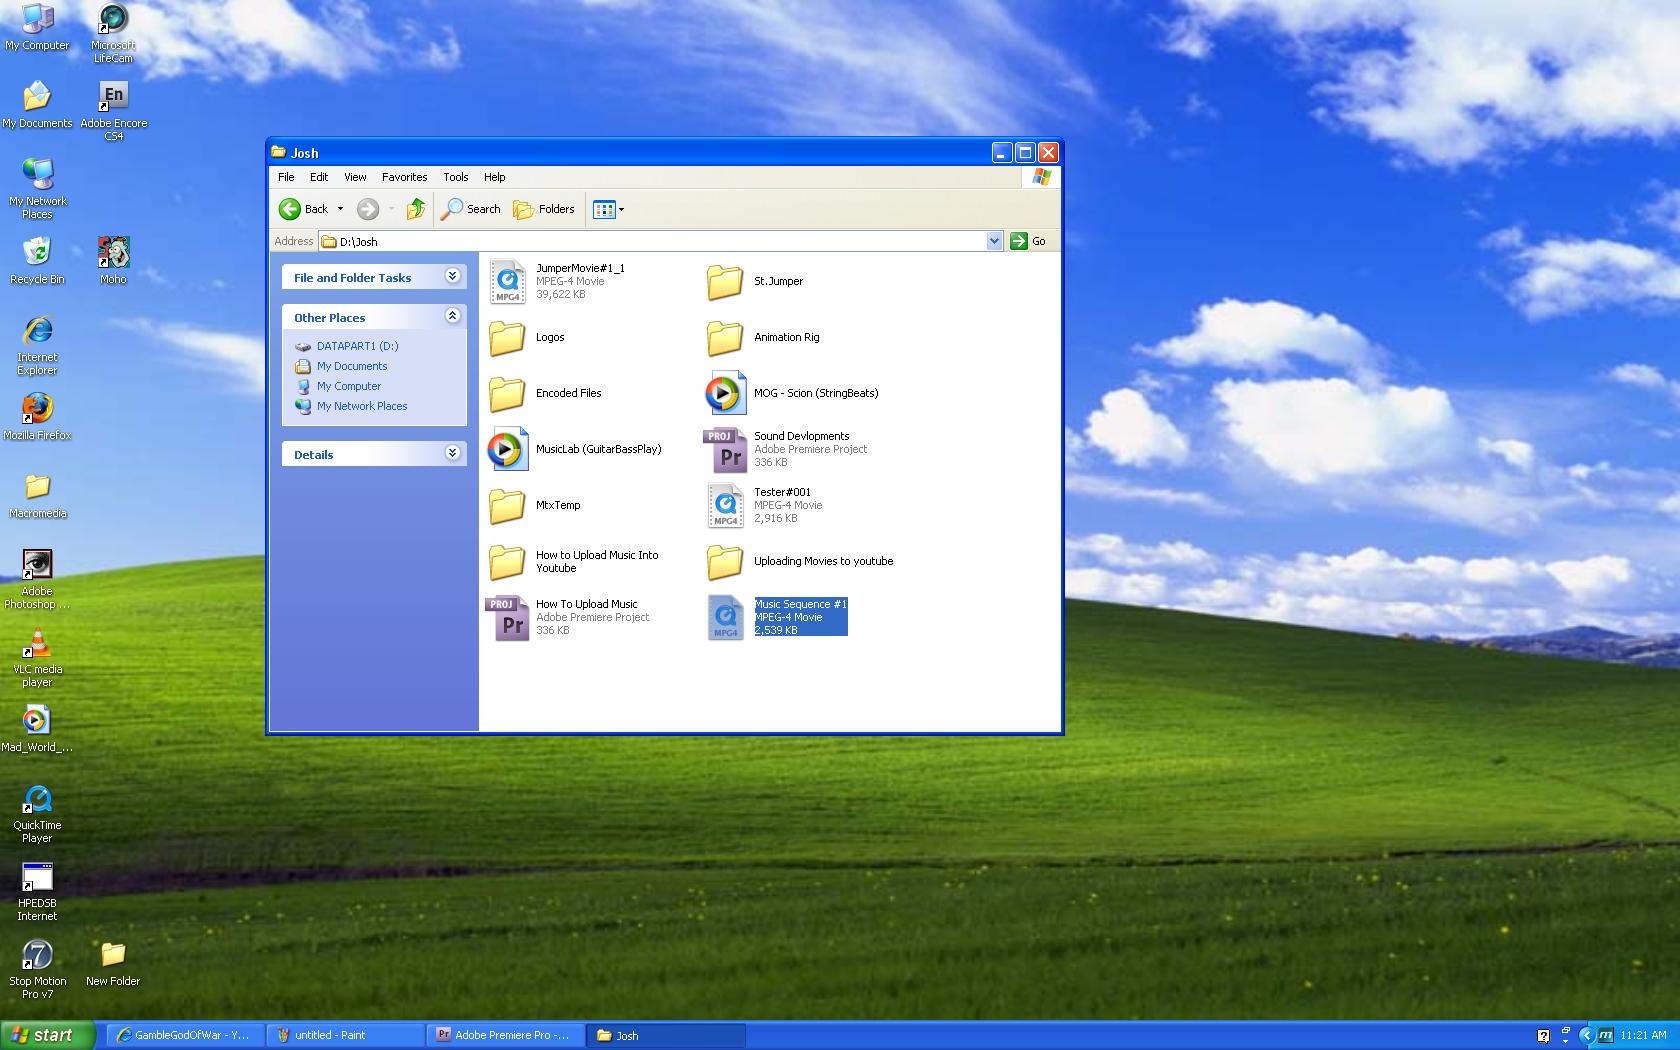Follow the My Computer link in Other Places
This screenshot has height=1050, width=1680.
pyautogui.click(x=349, y=386)
